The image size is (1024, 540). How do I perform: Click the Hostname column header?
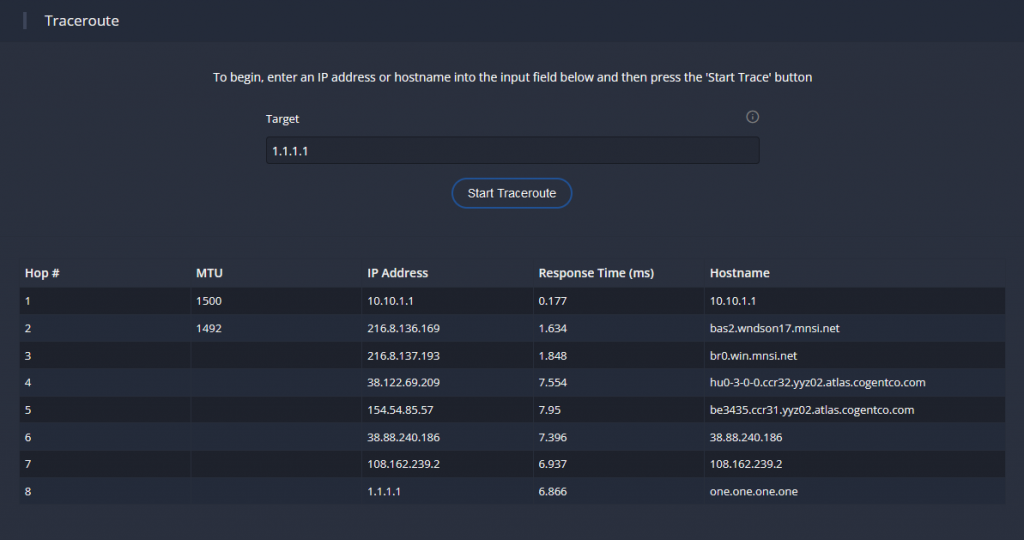[739, 273]
